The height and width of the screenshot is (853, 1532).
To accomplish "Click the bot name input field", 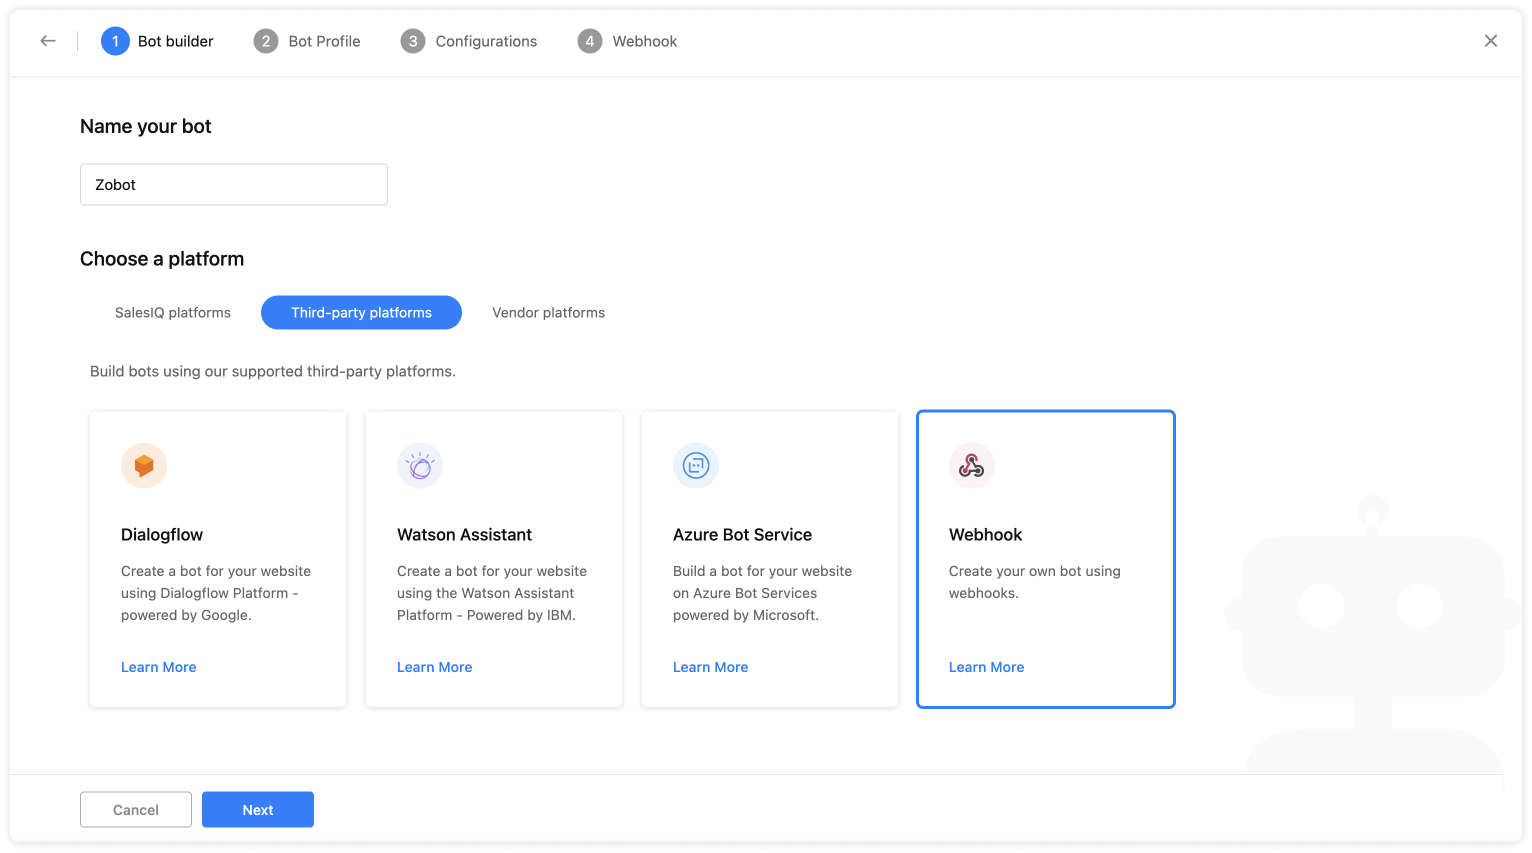I will (x=234, y=185).
